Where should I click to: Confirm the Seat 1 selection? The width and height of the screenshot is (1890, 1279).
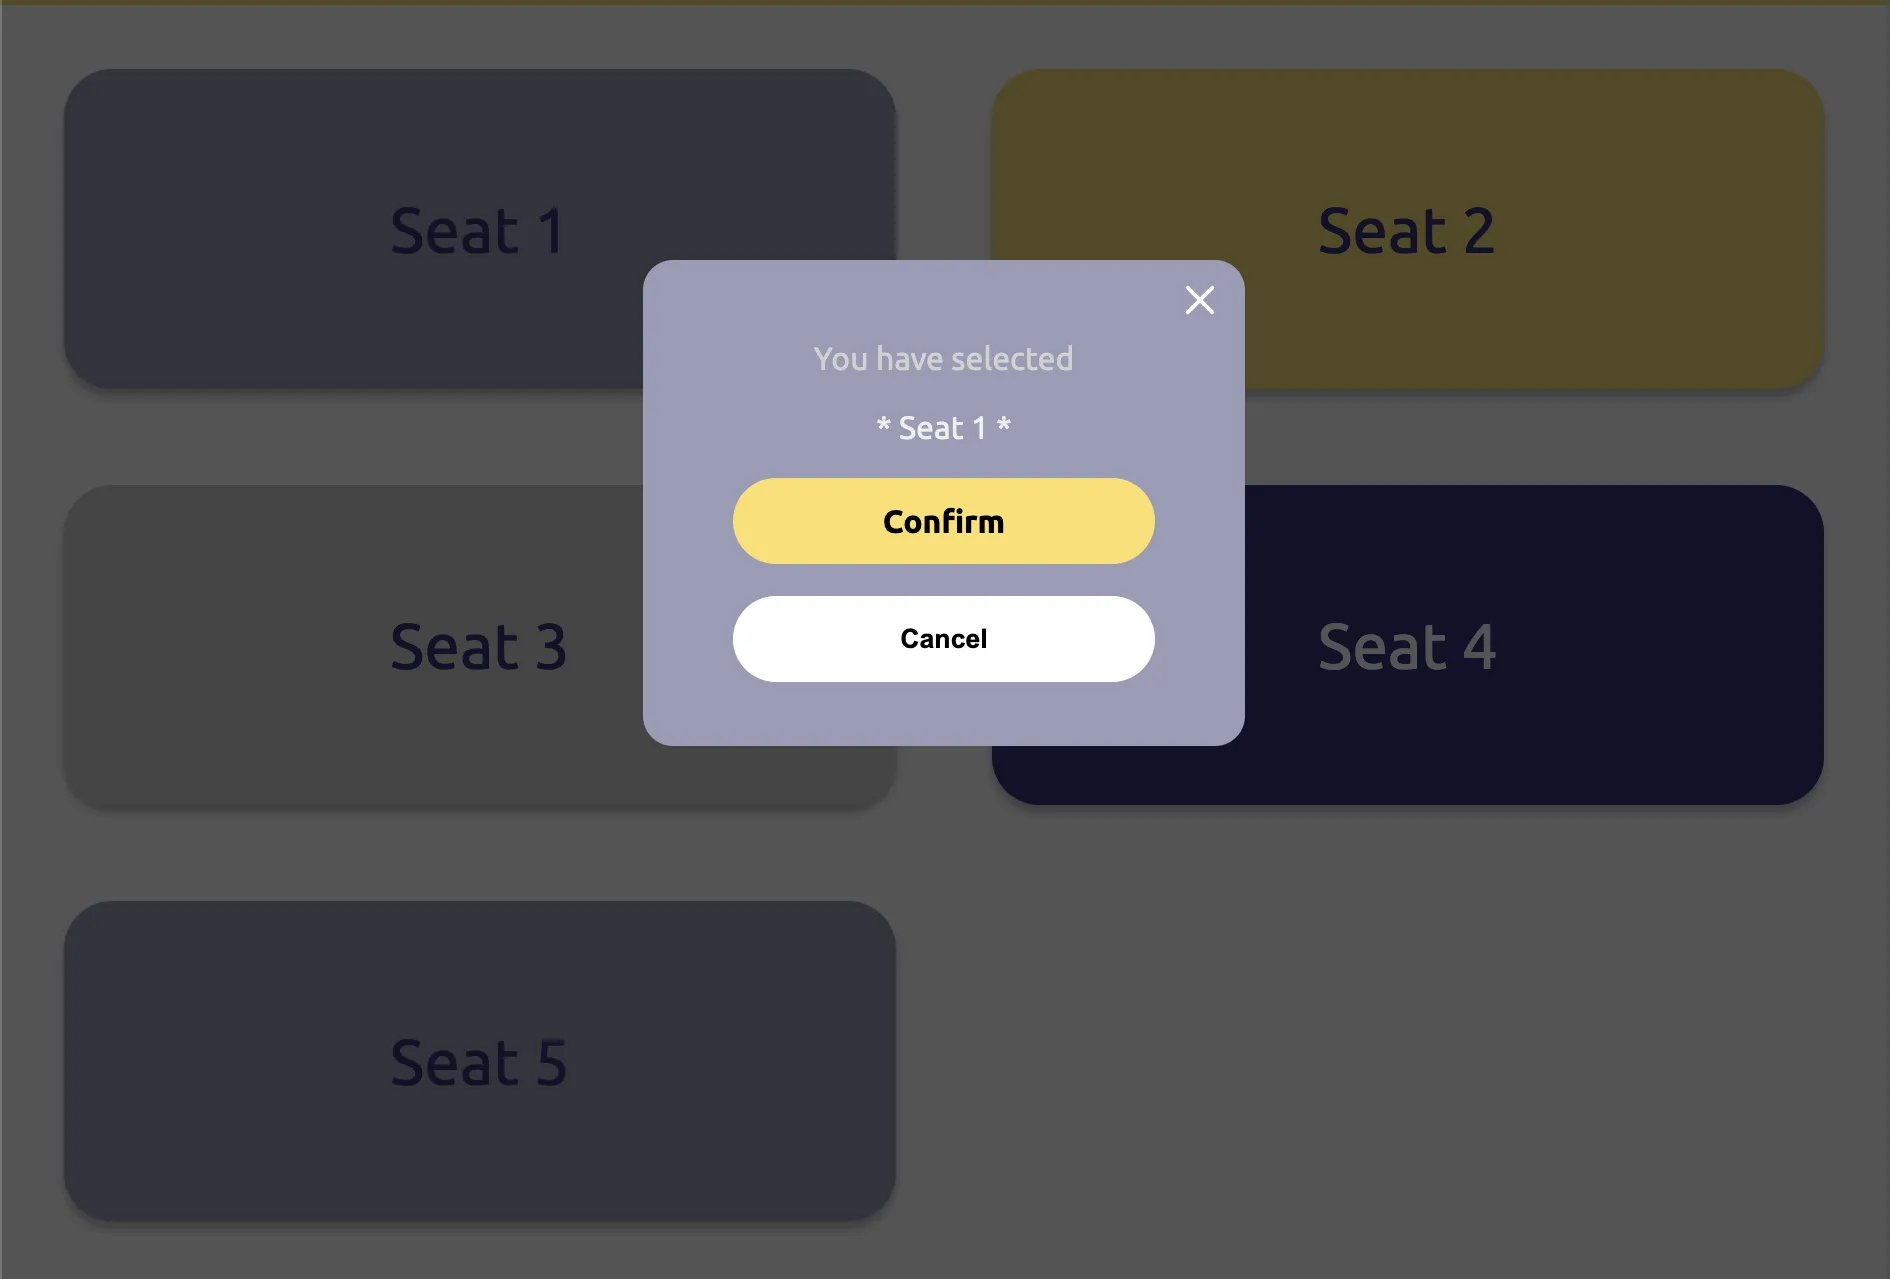pos(943,521)
